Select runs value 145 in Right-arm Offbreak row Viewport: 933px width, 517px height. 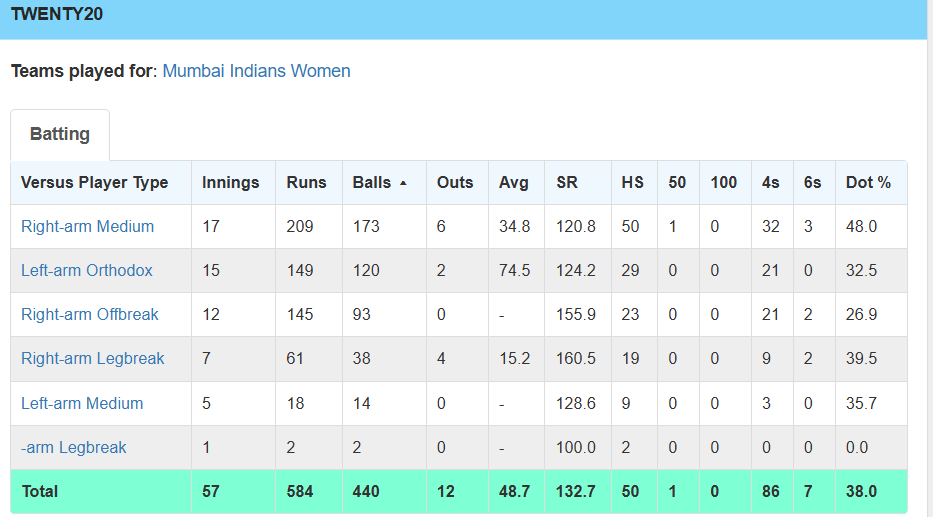pyautogui.click(x=300, y=315)
